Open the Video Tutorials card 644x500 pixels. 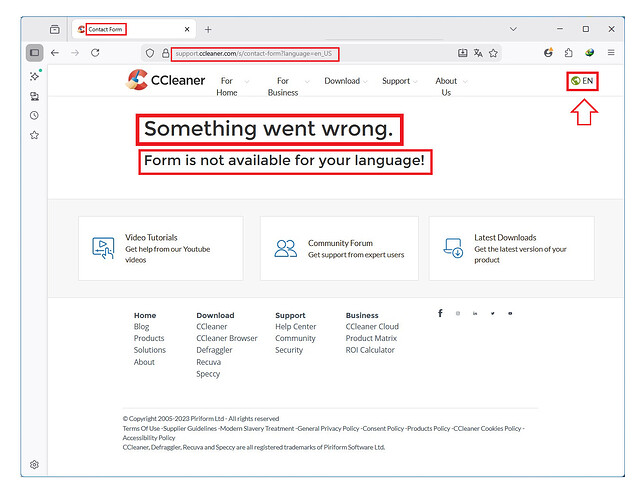pos(160,247)
